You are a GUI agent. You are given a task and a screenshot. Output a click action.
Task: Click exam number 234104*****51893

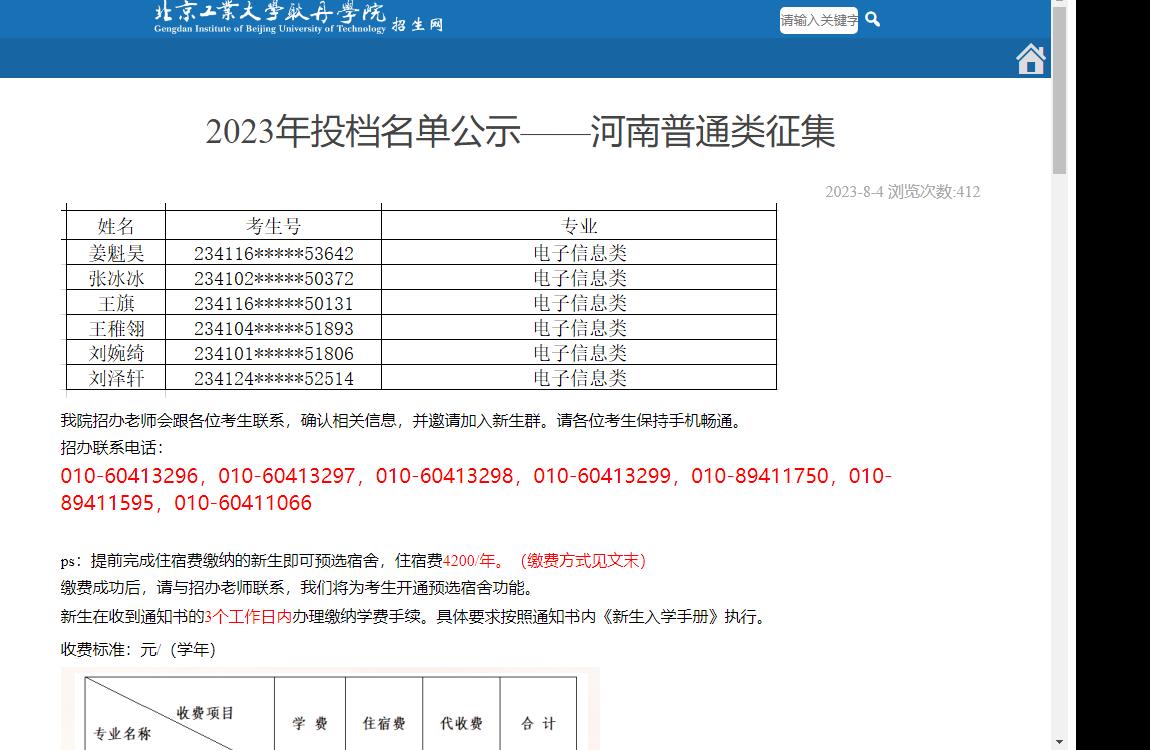(x=274, y=328)
